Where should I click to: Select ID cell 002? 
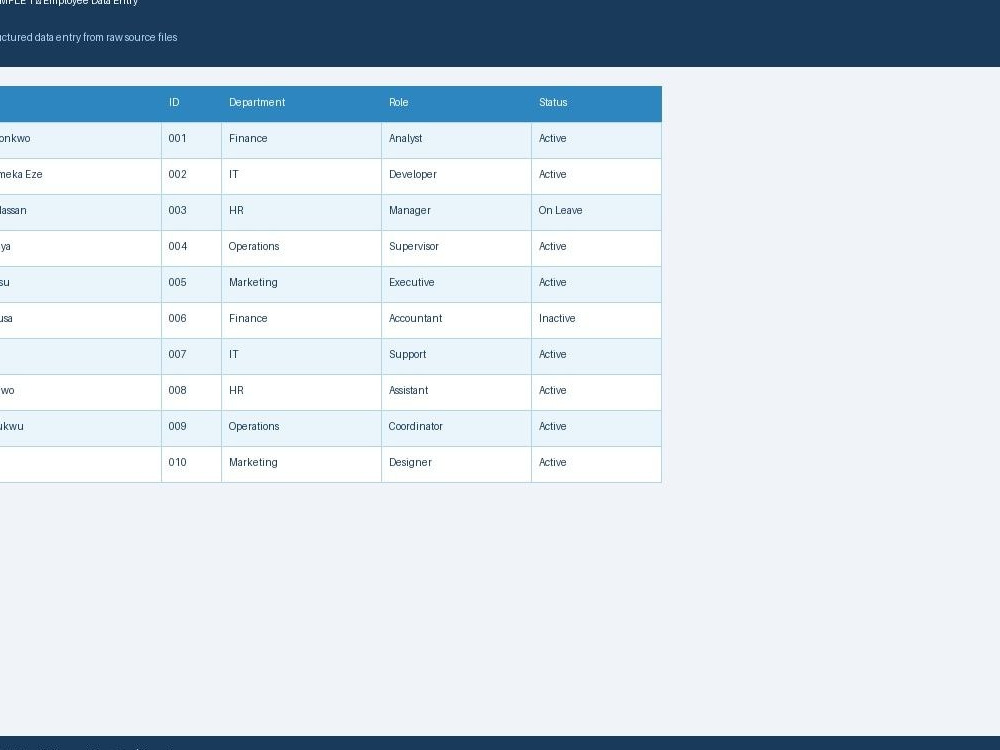[191, 176]
